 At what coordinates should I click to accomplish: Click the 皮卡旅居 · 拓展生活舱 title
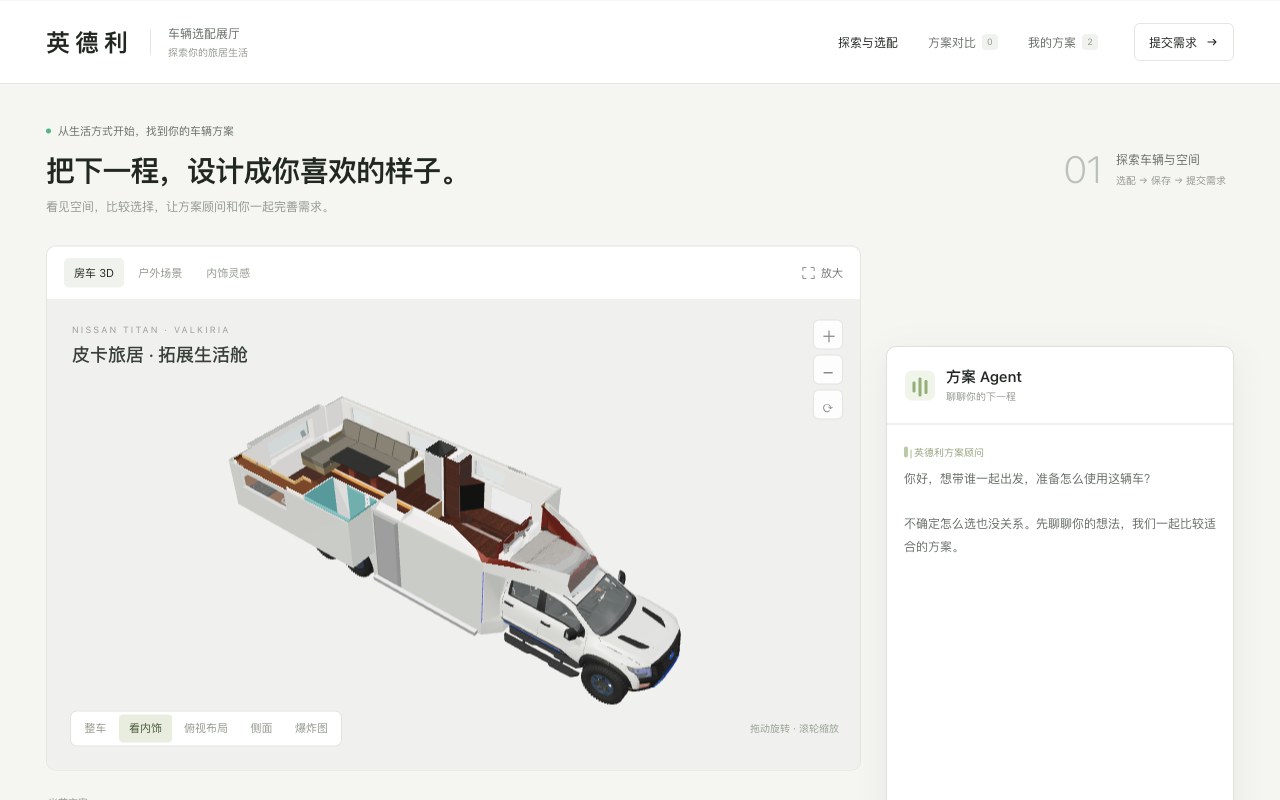tap(160, 355)
